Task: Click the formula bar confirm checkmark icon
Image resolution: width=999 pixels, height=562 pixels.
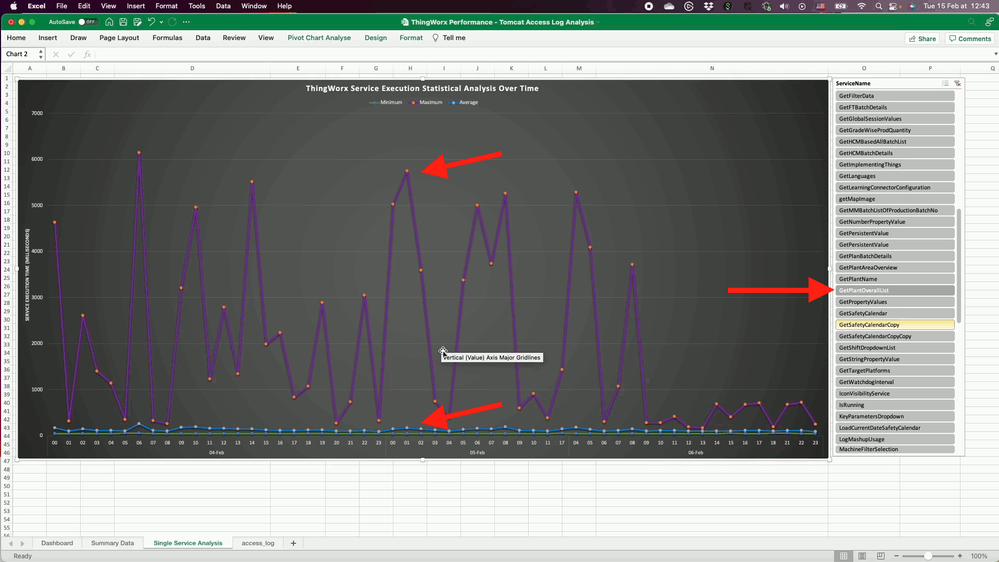Action: (x=71, y=54)
